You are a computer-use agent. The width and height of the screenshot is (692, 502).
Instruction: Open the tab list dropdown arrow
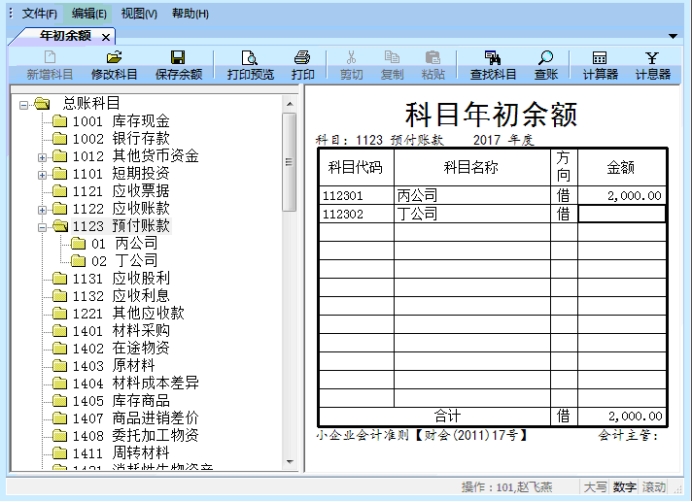click(x=673, y=36)
